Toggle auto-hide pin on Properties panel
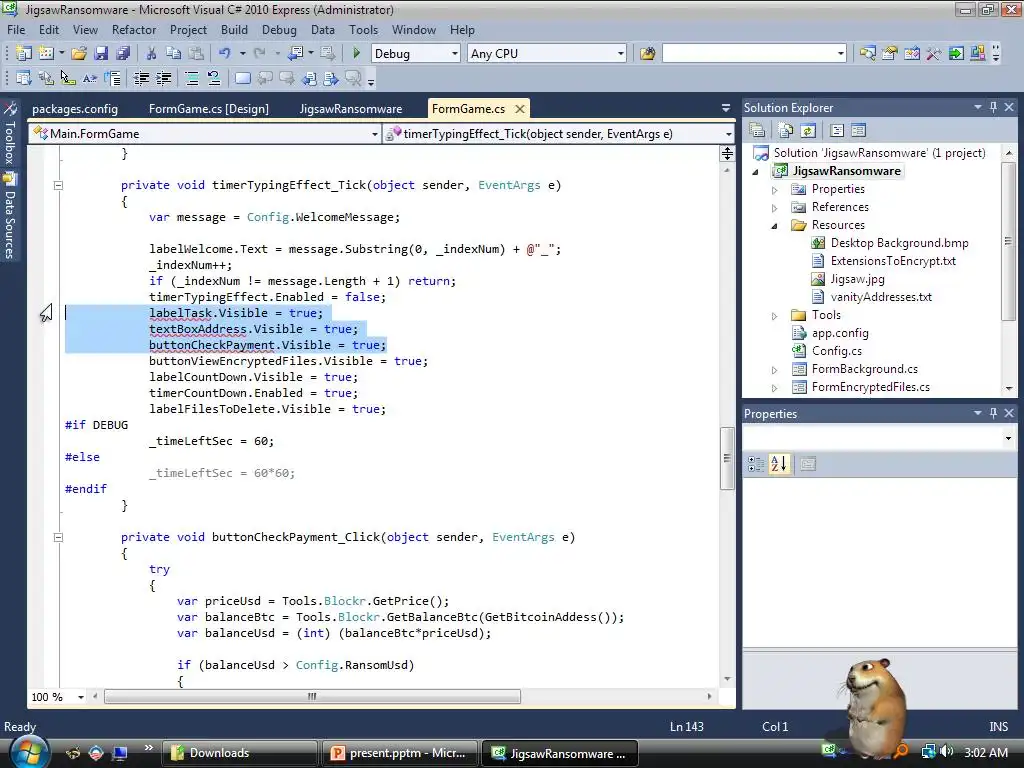Screen dimensions: 1024x768 993,413
